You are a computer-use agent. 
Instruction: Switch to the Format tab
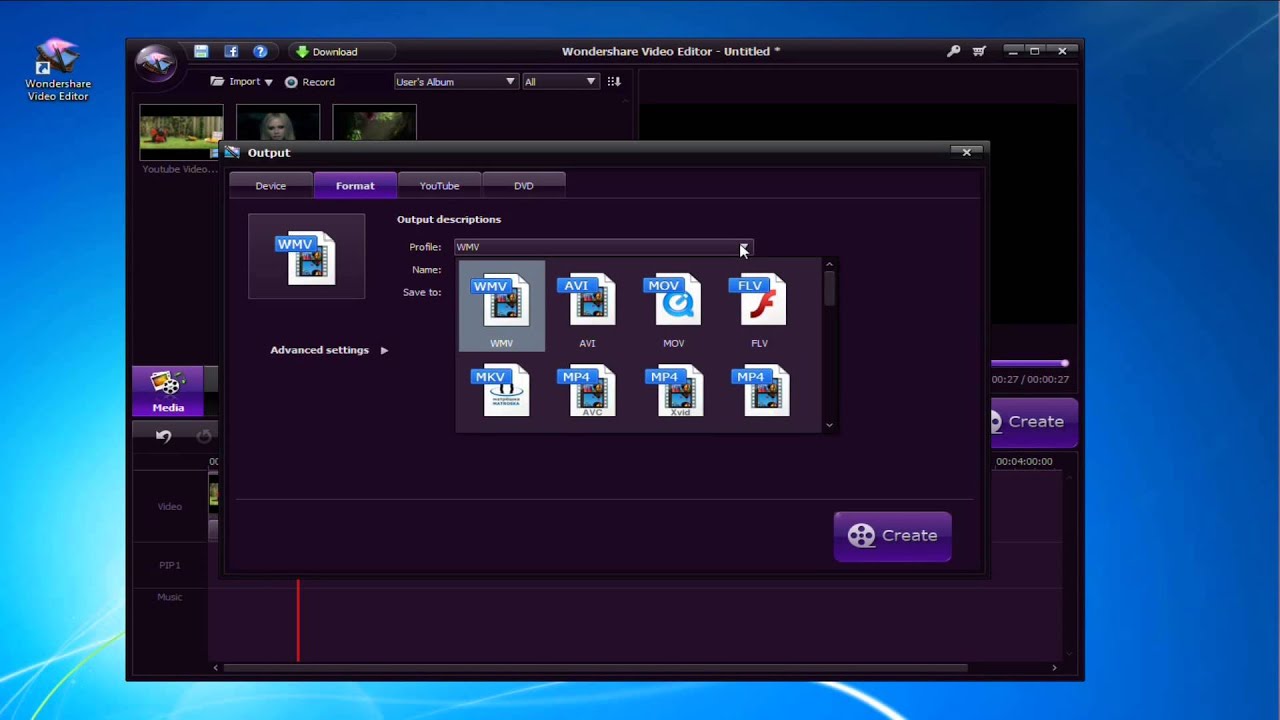tap(355, 185)
